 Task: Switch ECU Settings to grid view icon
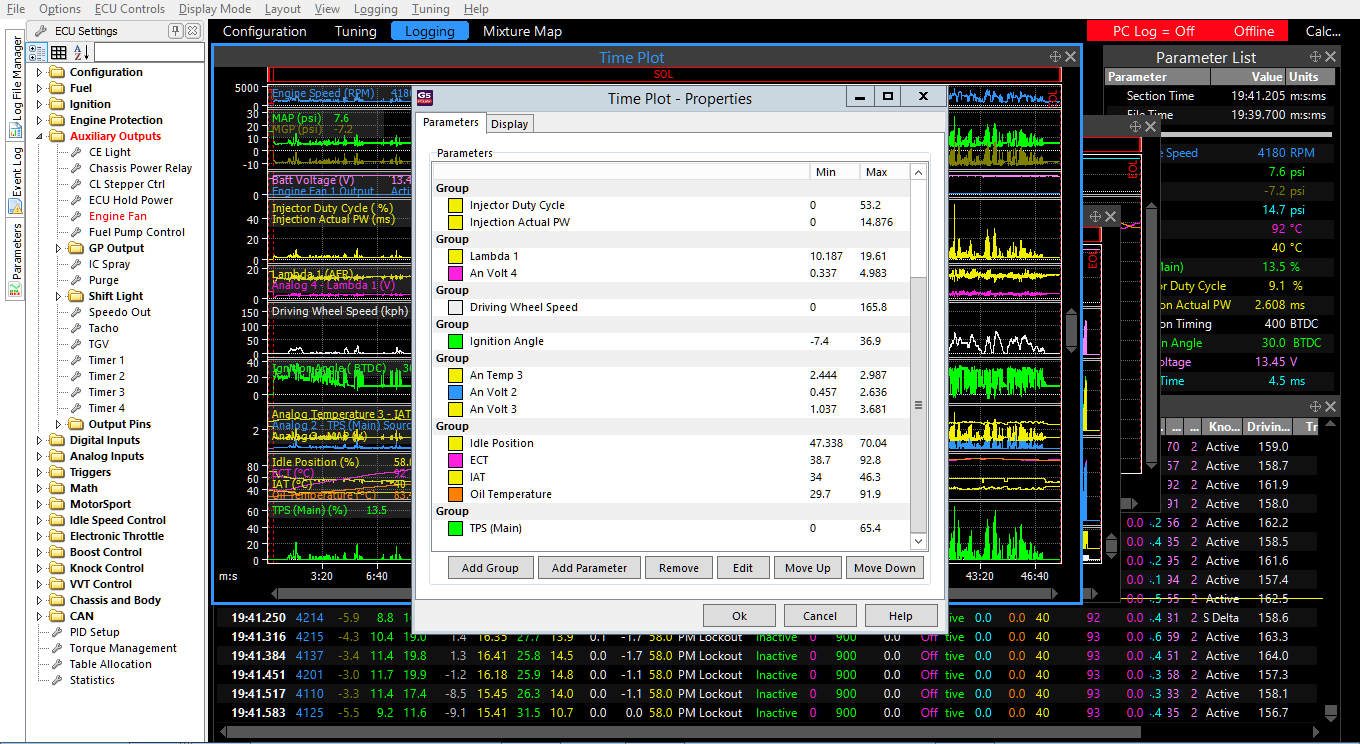pyautogui.click(x=59, y=52)
